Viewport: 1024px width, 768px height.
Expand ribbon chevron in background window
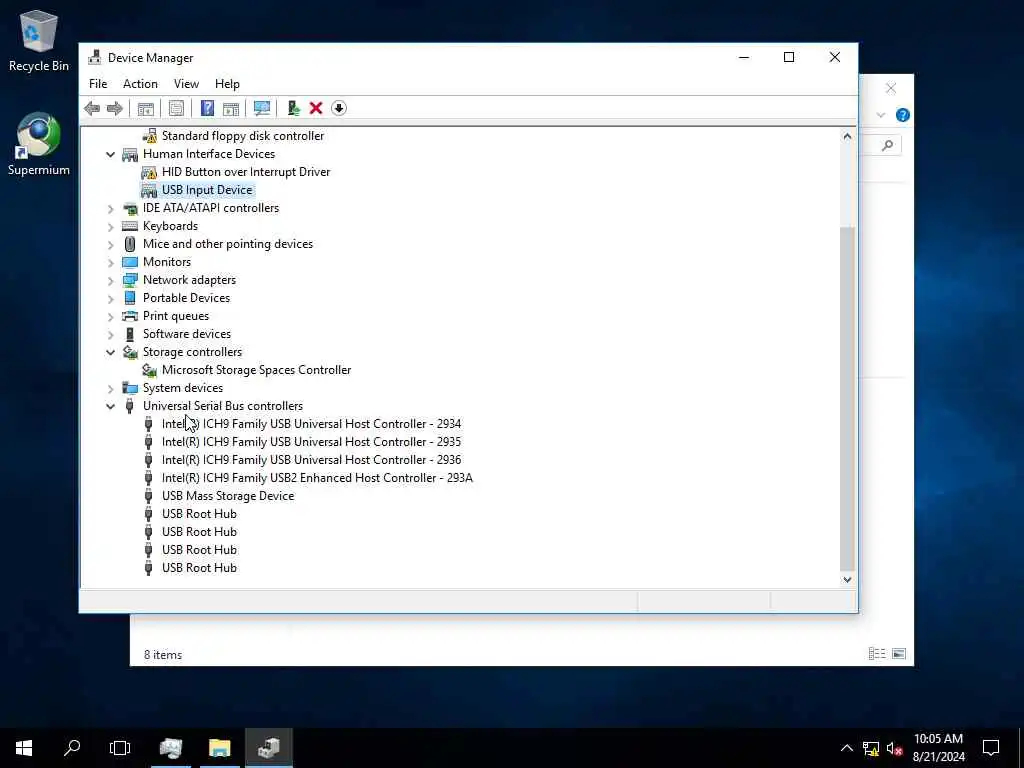(880, 115)
